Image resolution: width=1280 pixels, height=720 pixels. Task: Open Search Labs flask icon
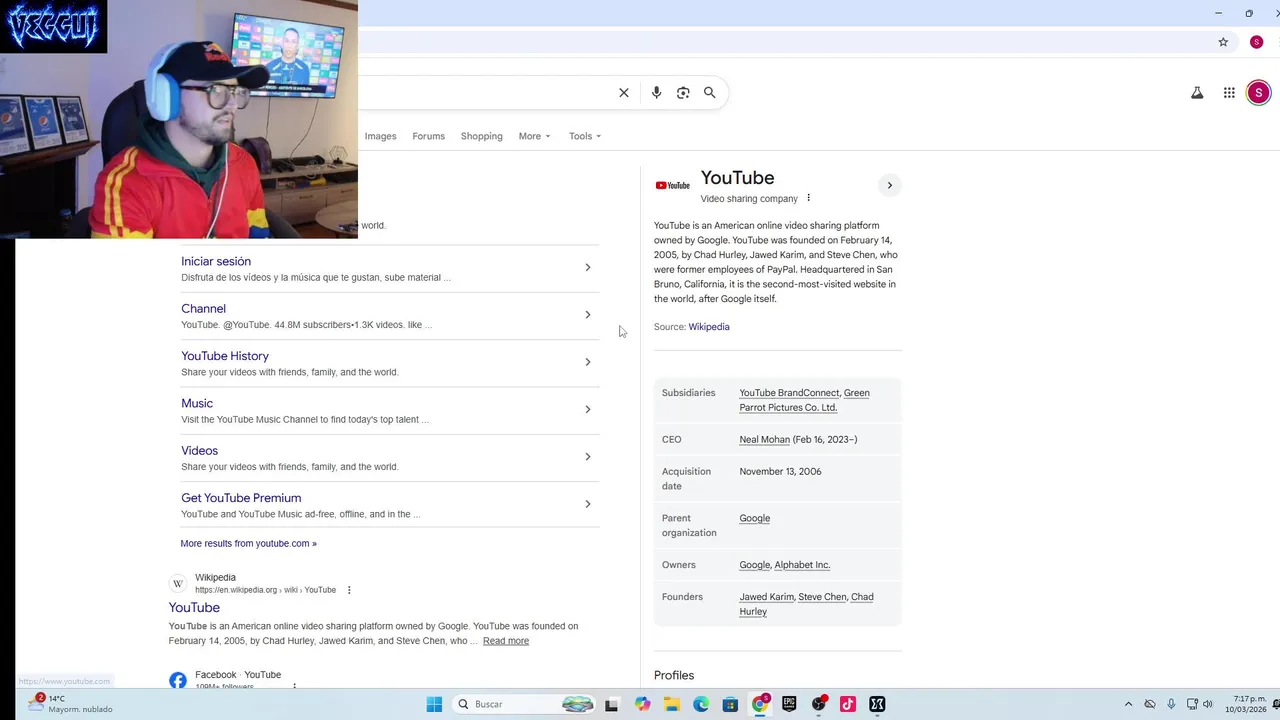[x=1197, y=93]
